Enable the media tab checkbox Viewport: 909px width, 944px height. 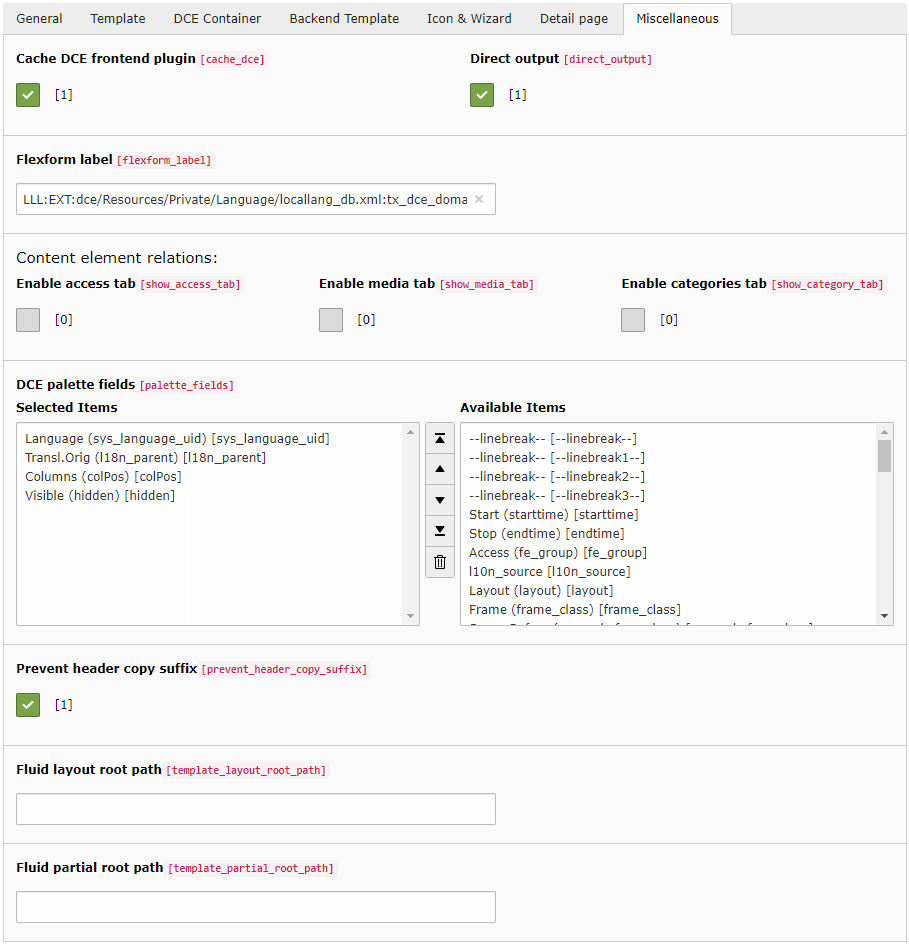330,319
